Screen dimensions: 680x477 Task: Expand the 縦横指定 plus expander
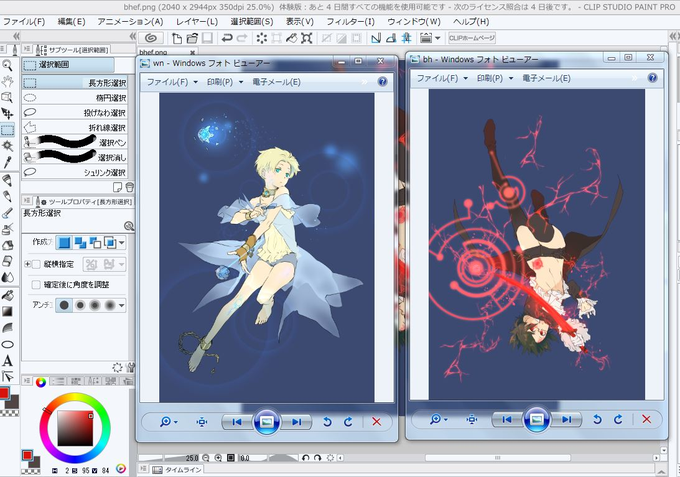click(x=27, y=264)
